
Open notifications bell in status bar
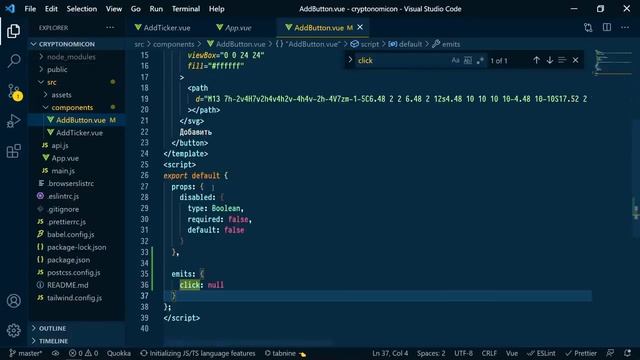(x=627, y=353)
